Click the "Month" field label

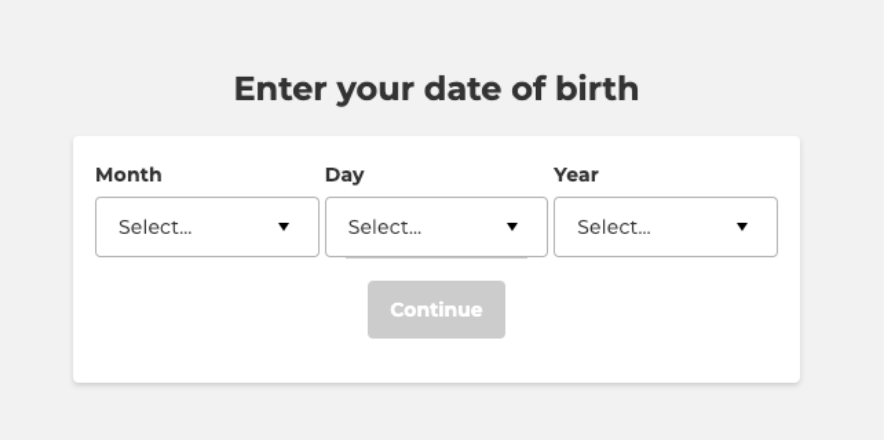coord(128,175)
